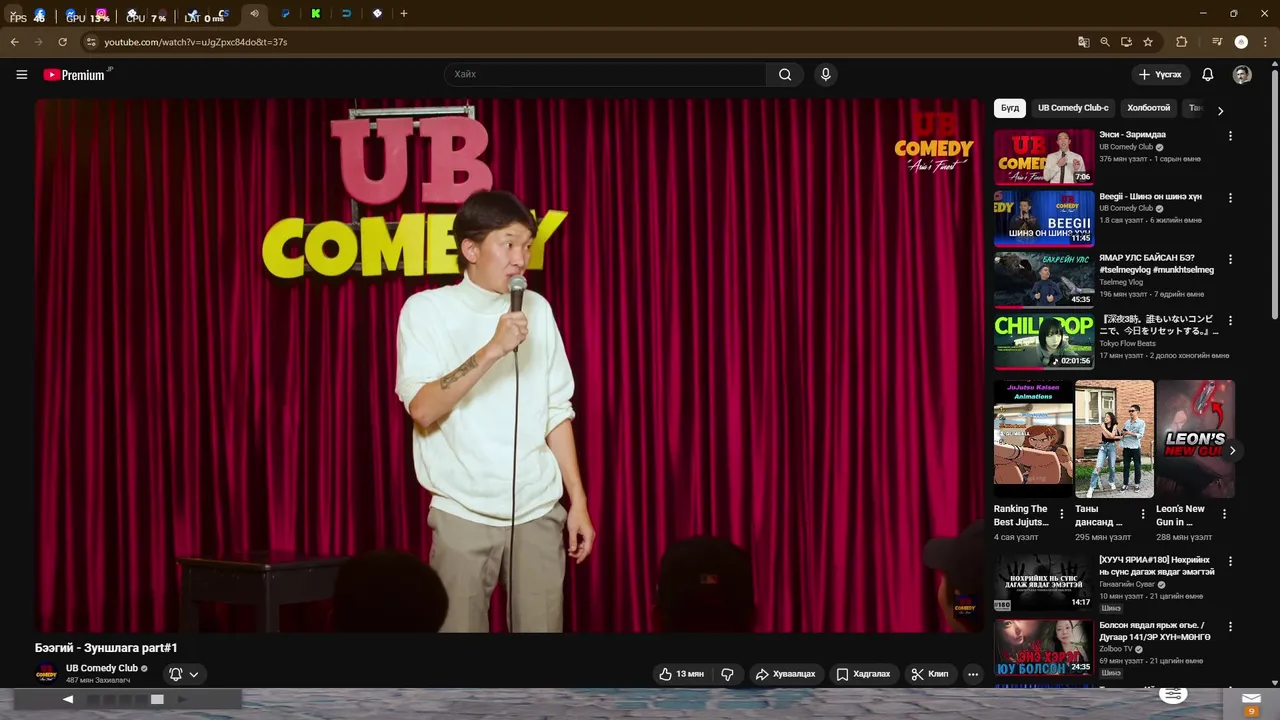Open Beegii - Шинэ он шинэ хүн thumbnail
Image resolution: width=1280 pixels, height=720 pixels.
coord(1044,218)
